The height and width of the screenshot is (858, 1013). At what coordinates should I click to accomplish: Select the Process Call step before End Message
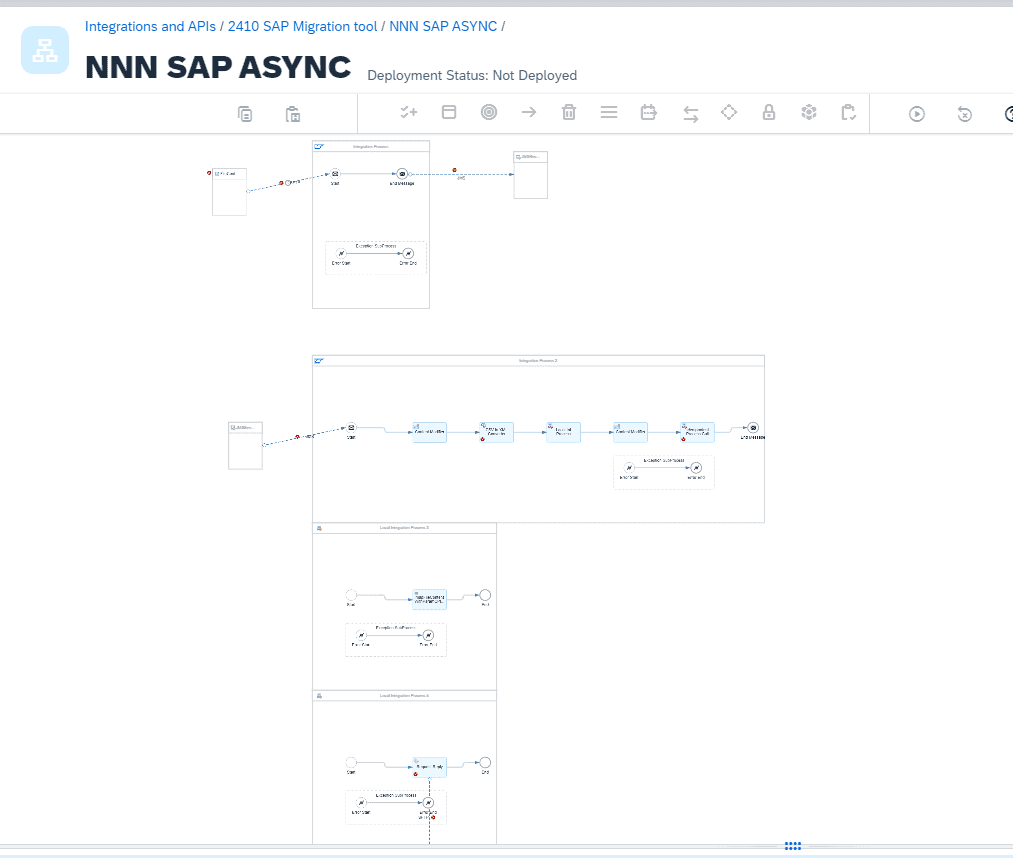[x=698, y=432]
